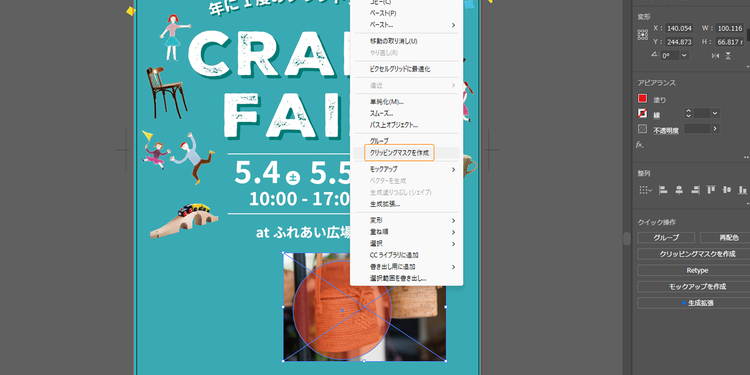The height and width of the screenshot is (375, 750).
Task: Click the モックアップを作成 button
Action: pos(694,287)
